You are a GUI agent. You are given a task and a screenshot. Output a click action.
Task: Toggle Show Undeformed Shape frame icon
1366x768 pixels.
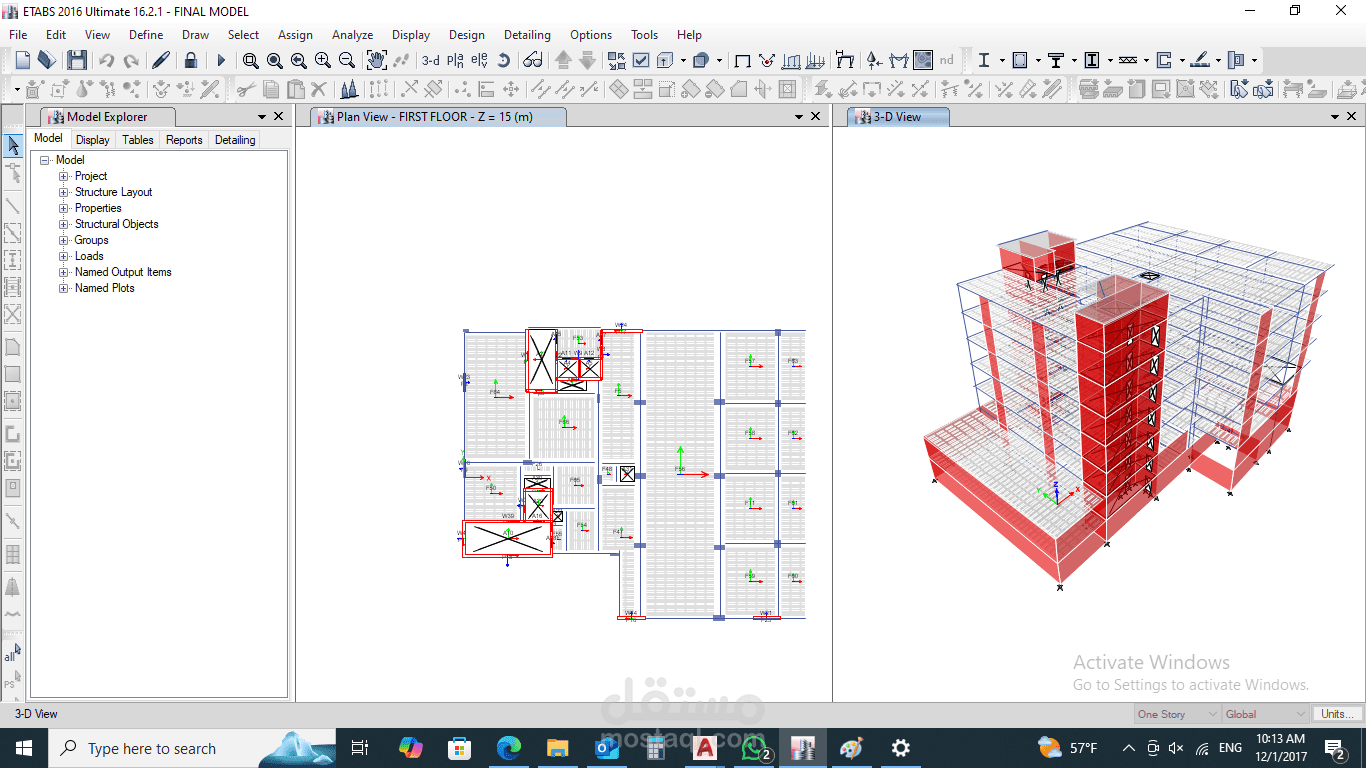(x=742, y=60)
